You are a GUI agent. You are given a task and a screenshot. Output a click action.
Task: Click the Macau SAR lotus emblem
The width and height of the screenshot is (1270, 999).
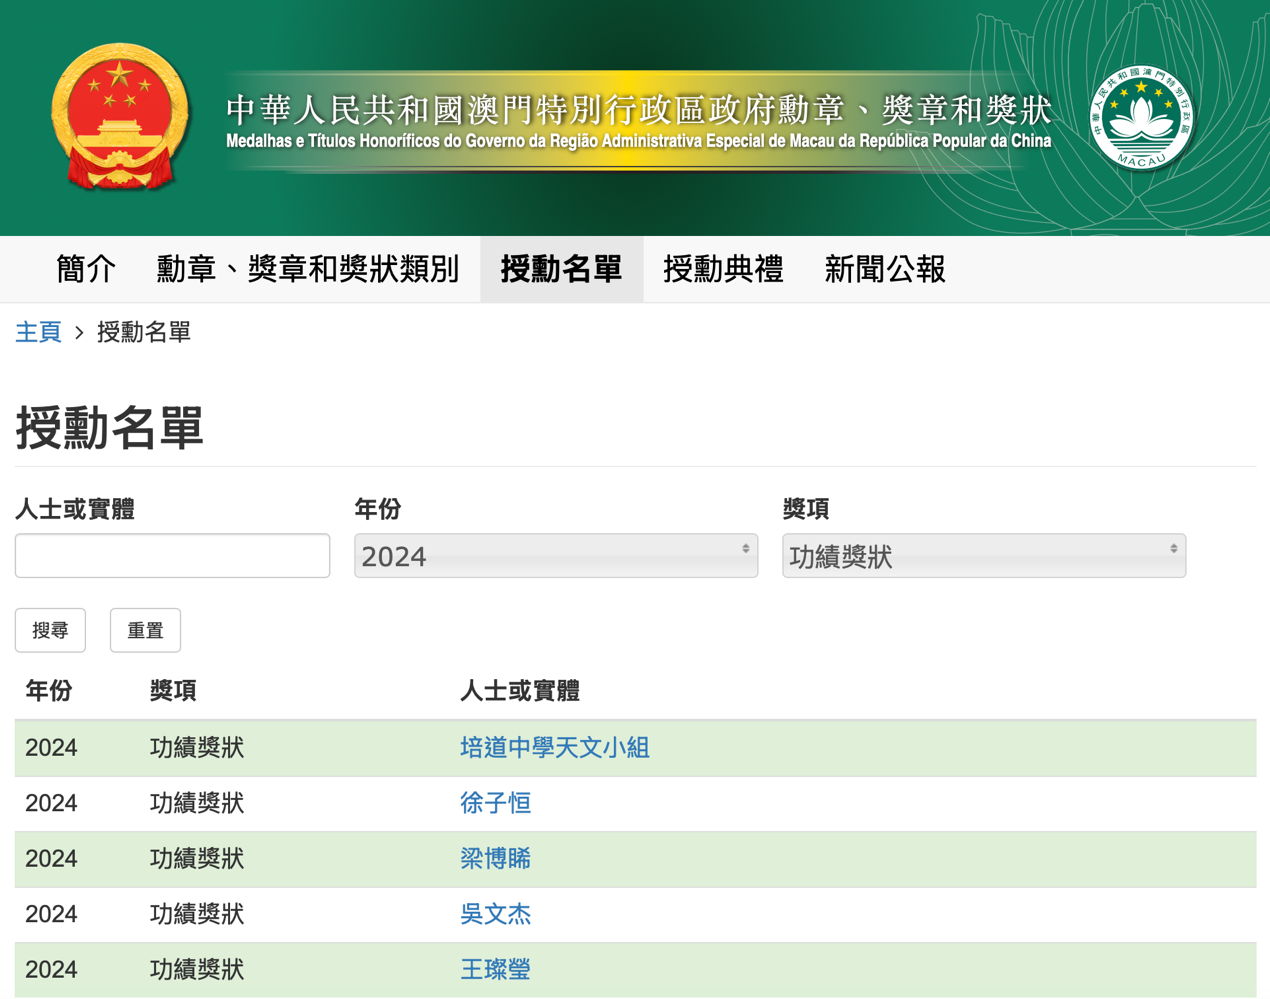pyautogui.click(x=1141, y=118)
